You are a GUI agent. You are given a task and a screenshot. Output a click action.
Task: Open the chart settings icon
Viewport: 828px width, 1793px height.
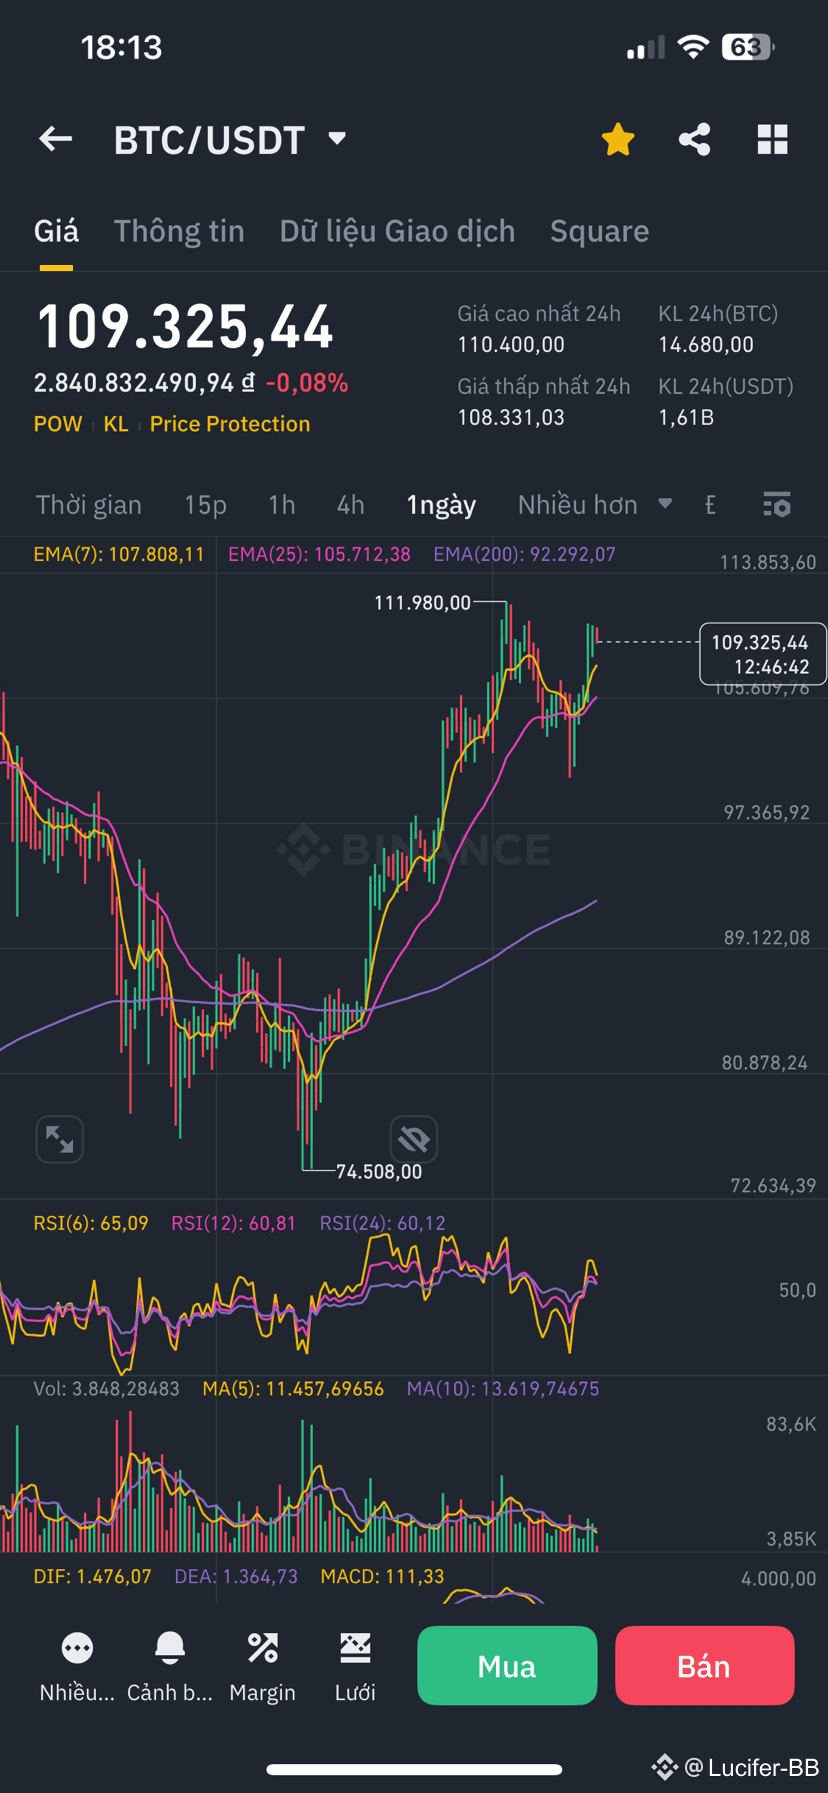point(776,505)
